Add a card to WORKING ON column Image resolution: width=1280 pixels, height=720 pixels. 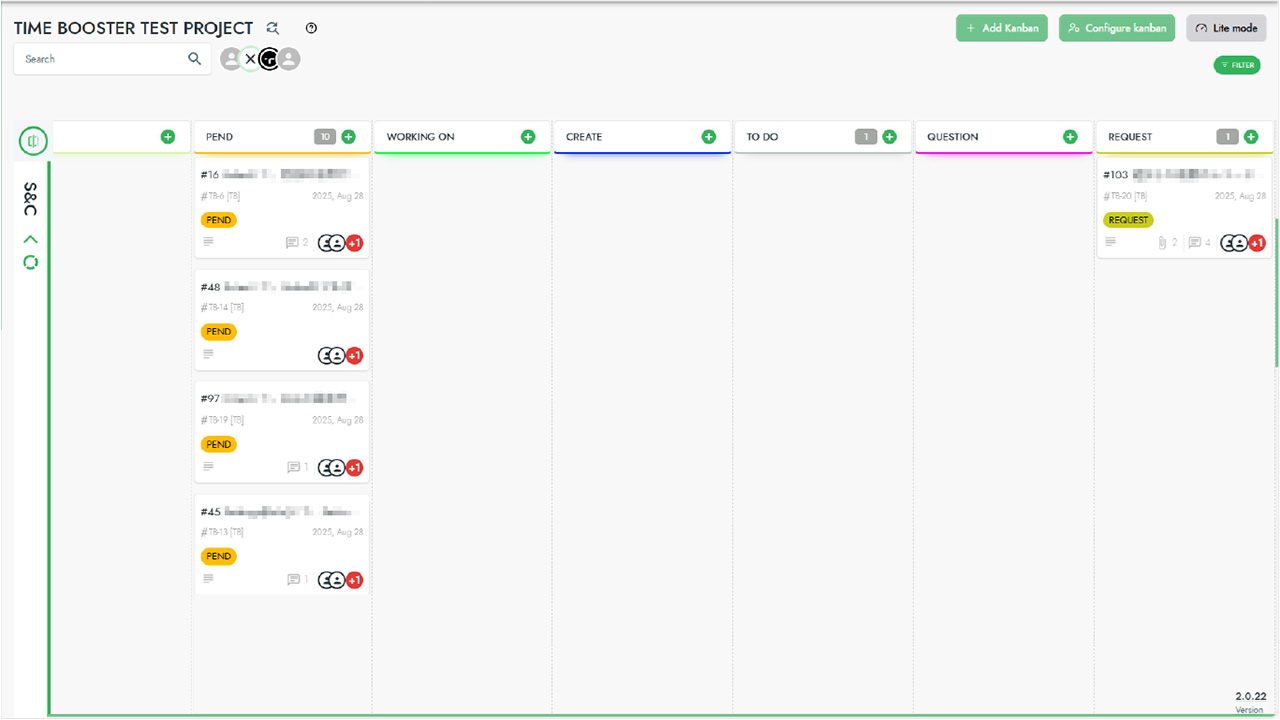tap(528, 137)
